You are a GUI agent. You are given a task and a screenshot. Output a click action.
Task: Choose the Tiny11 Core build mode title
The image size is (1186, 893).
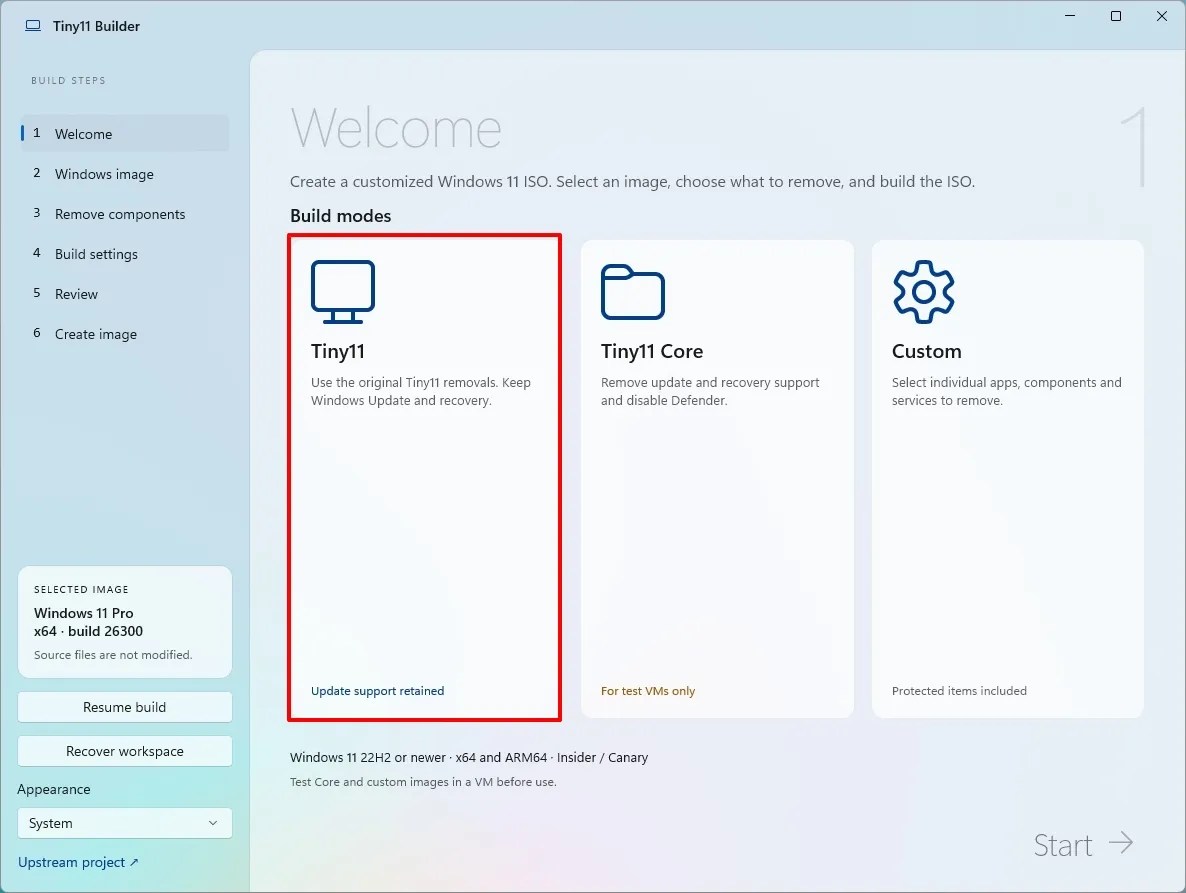652,352
